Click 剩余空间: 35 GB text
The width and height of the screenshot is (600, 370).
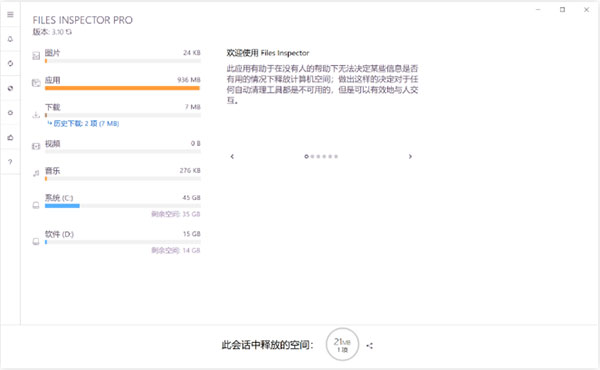(x=176, y=214)
